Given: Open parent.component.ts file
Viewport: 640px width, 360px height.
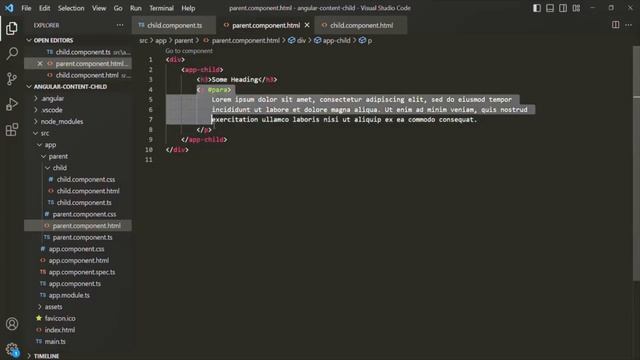Looking at the screenshot, I should click(x=82, y=237).
